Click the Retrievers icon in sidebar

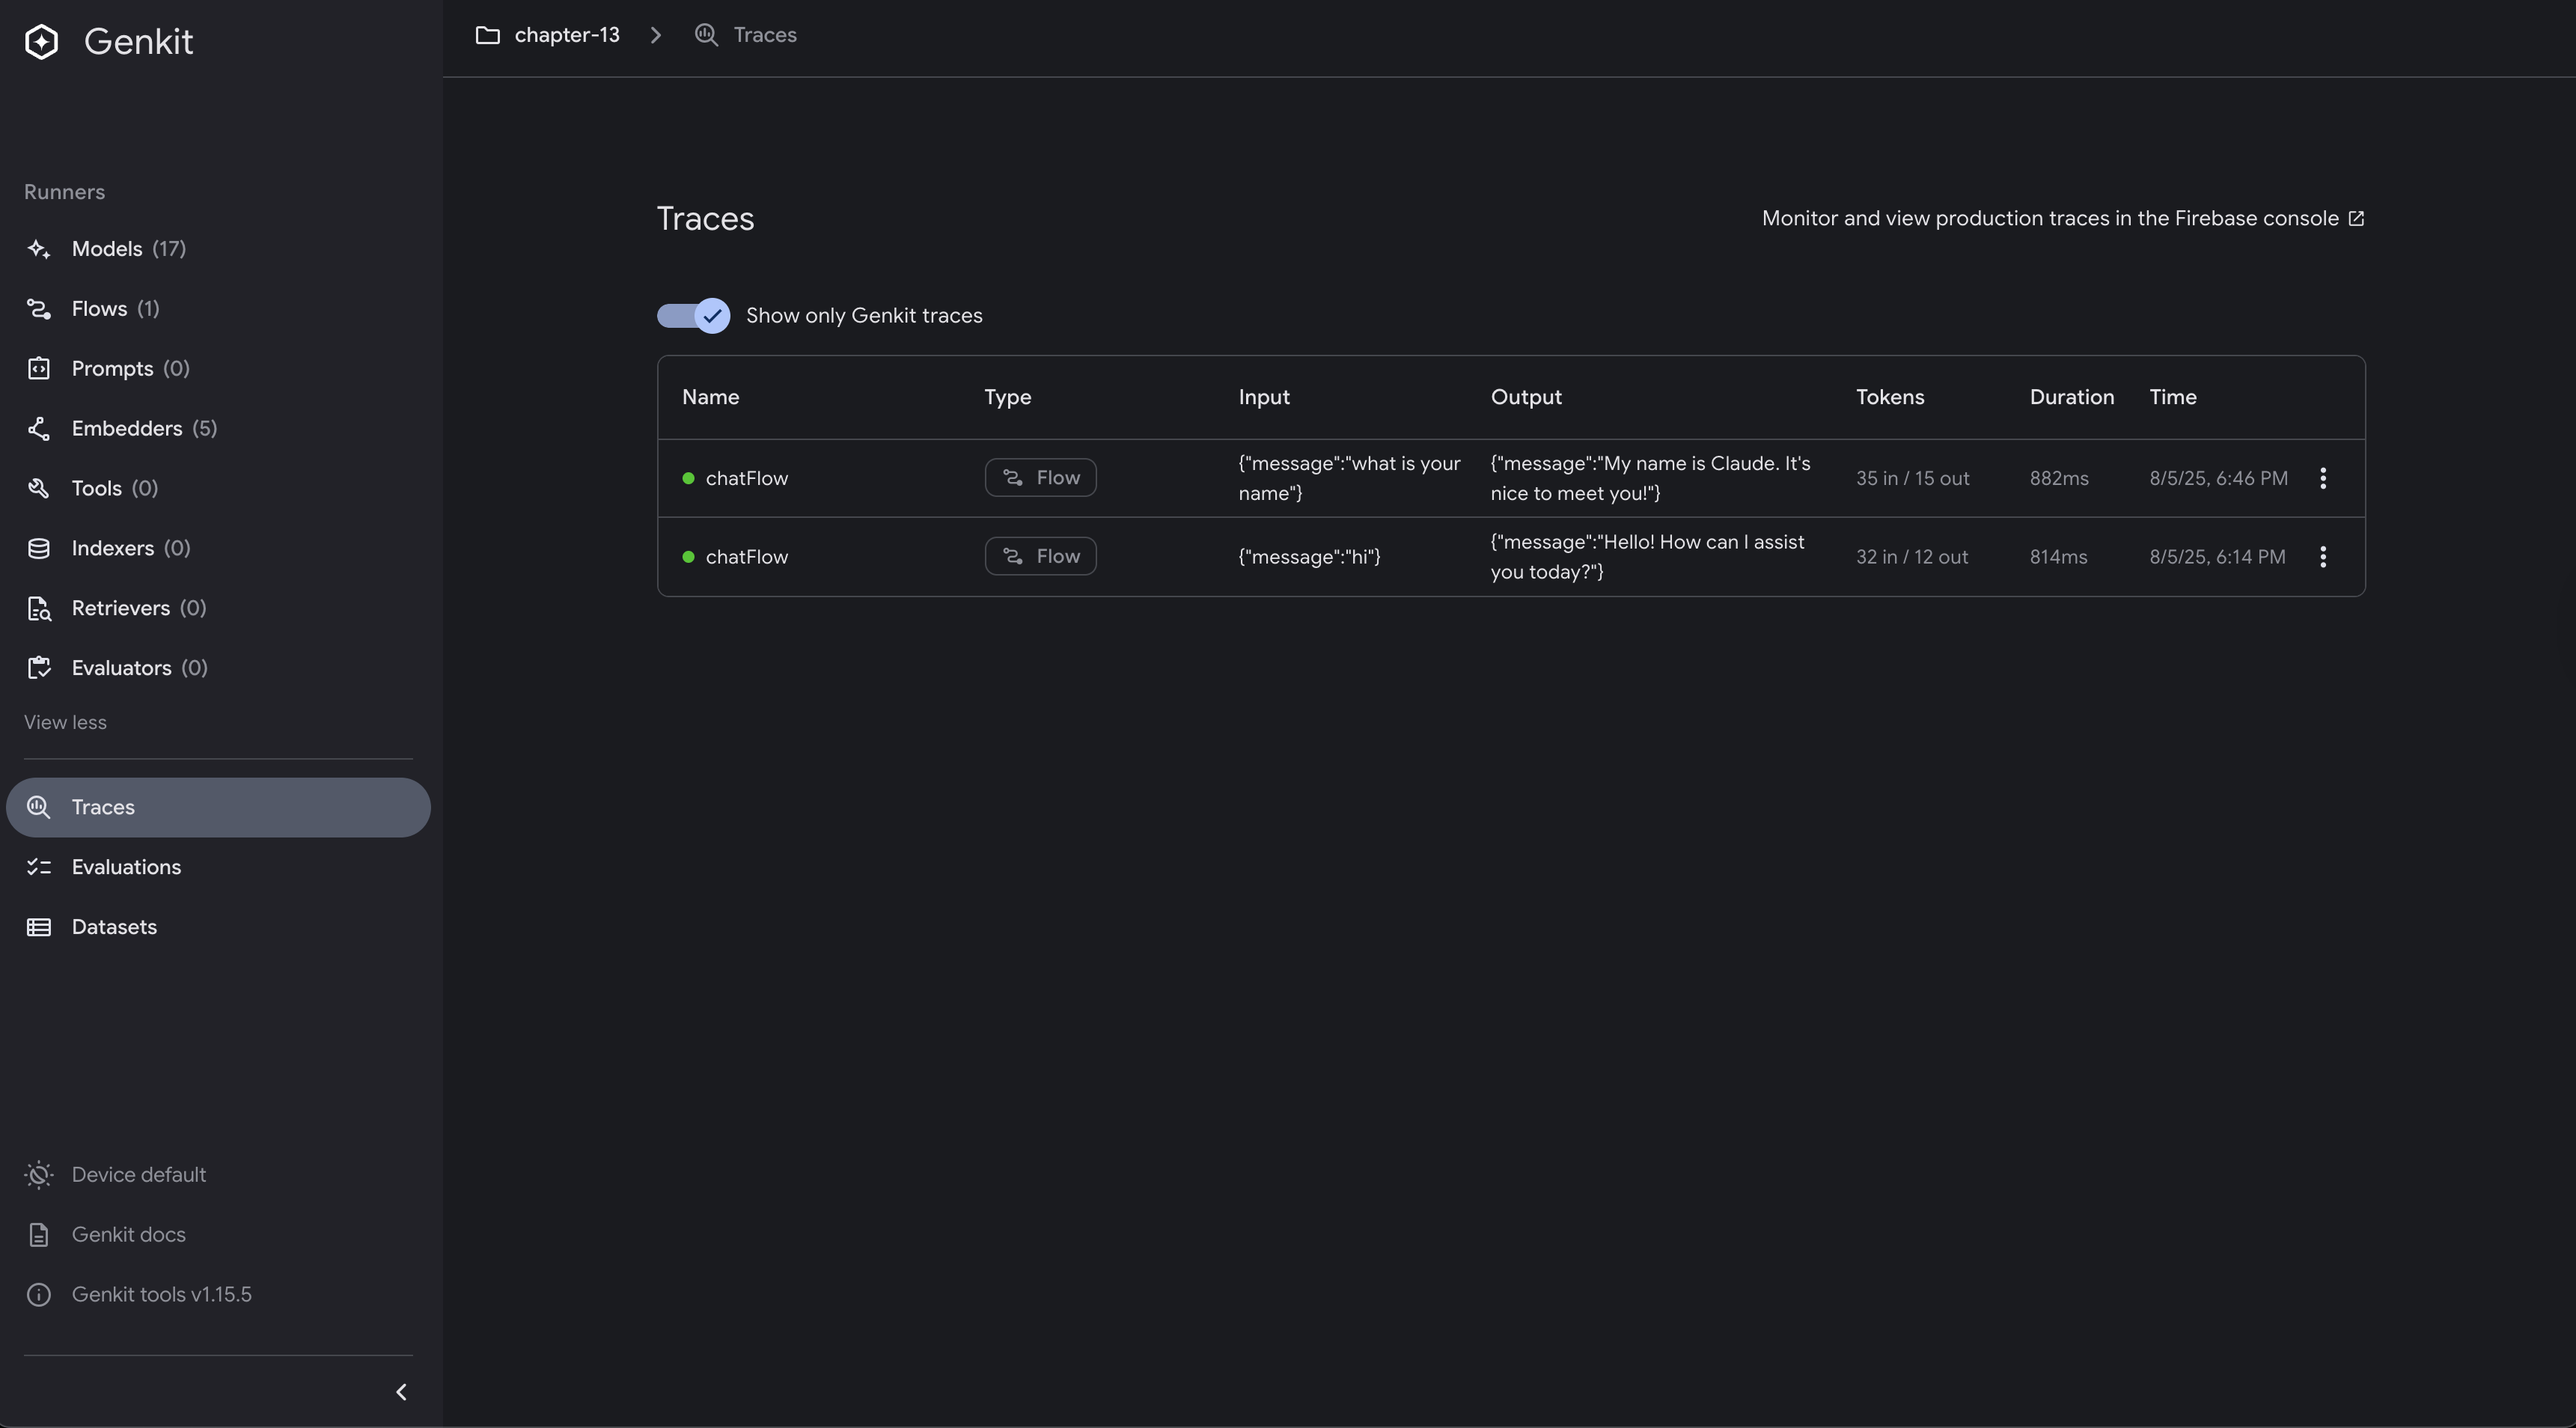pos(39,609)
